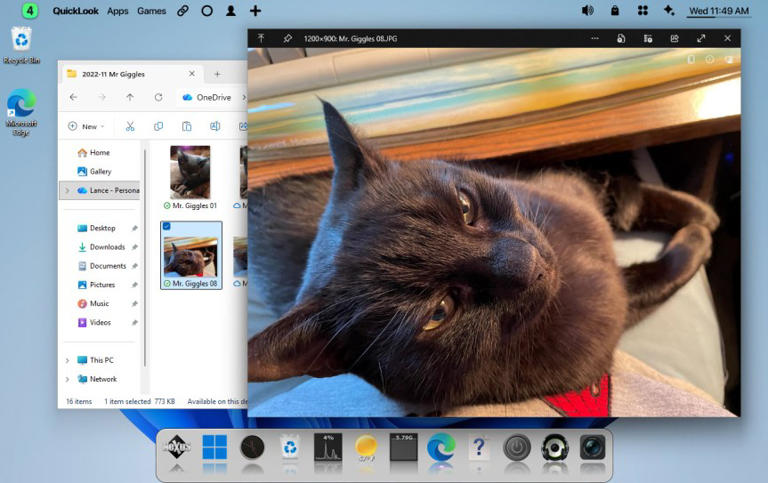The width and height of the screenshot is (768, 483).
Task: Open the CPU meter in the dock
Action: click(x=328, y=447)
